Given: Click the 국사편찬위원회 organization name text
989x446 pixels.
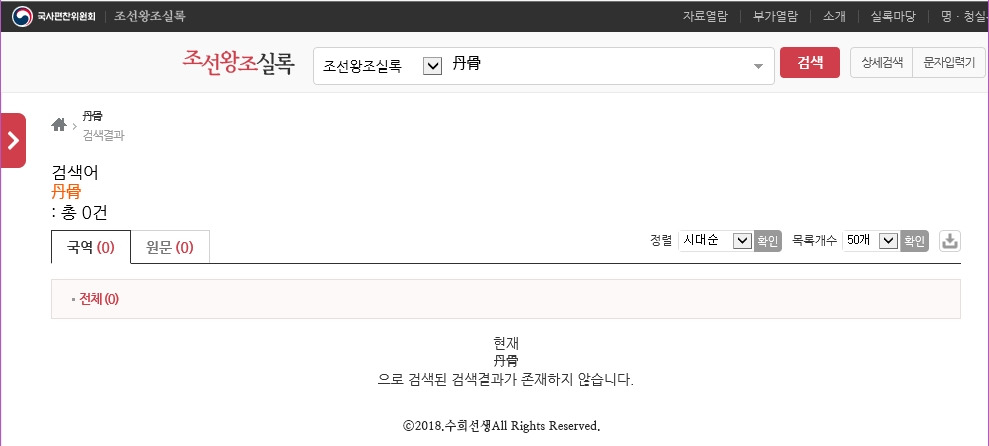Looking at the screenshot, I should (x=66, y=17).
